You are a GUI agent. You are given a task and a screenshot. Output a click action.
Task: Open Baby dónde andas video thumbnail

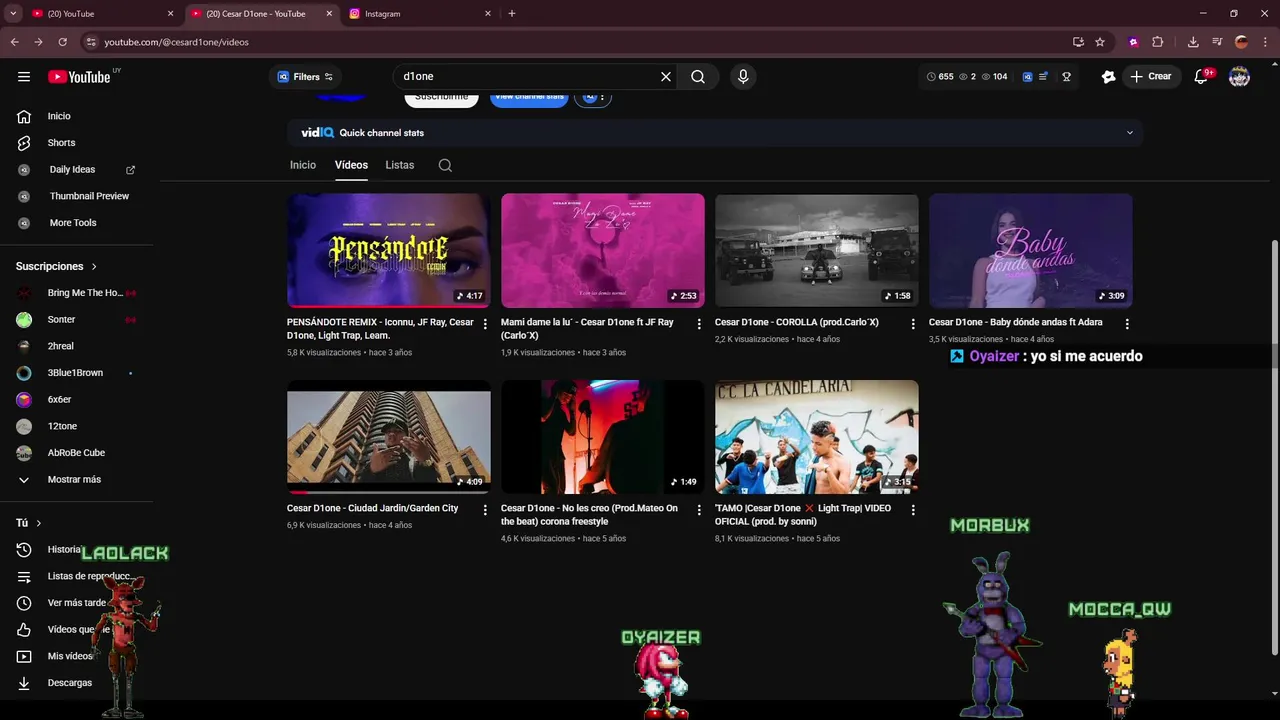(x=1031, y=251)
